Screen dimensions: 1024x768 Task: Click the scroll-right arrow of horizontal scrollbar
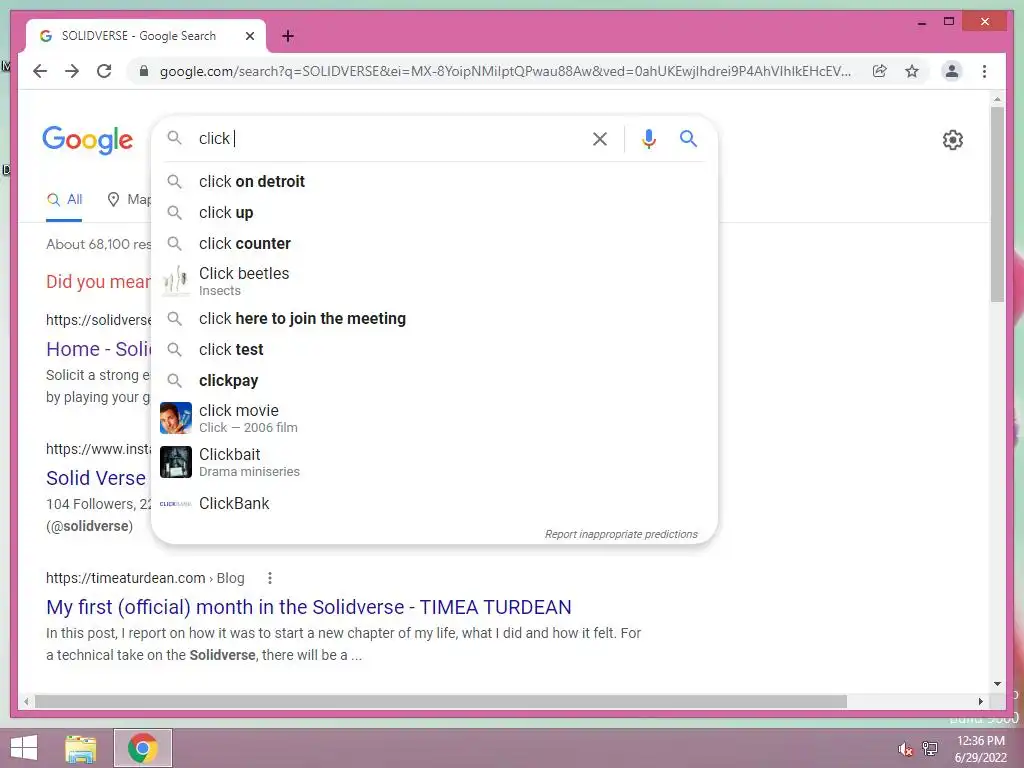point(980,701)
